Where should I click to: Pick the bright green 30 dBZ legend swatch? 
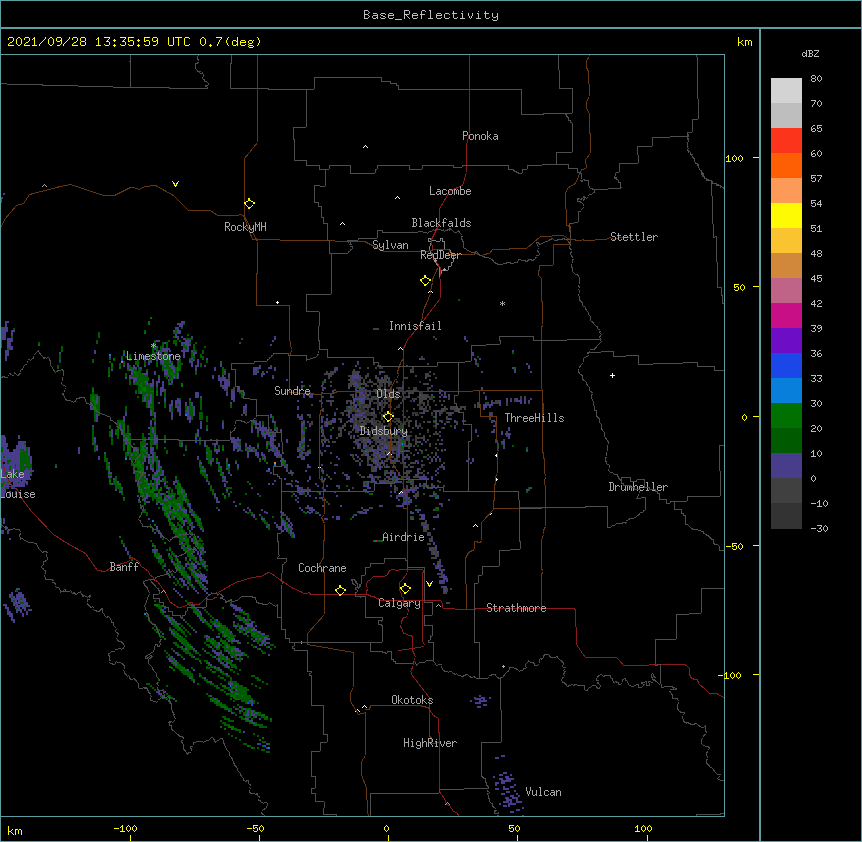click(786, 416)
